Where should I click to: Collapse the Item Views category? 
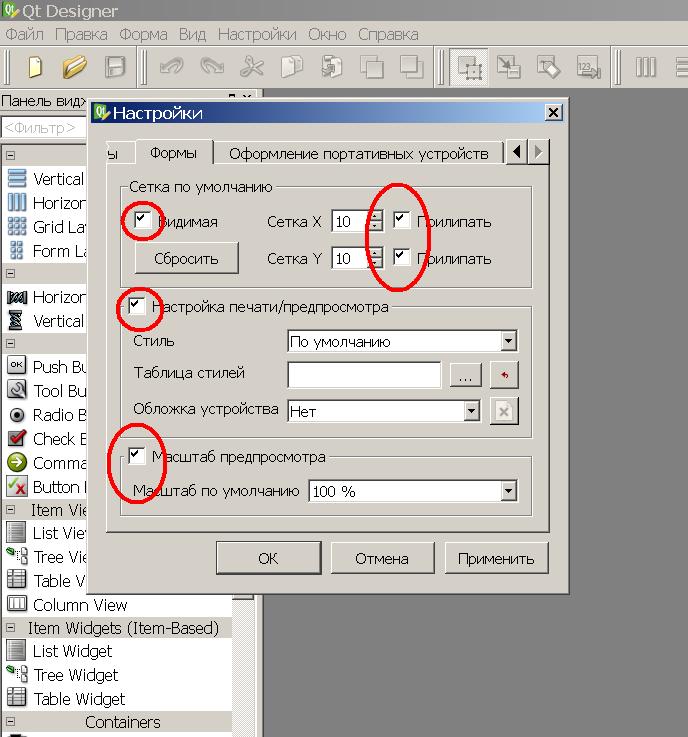(10, 510)
